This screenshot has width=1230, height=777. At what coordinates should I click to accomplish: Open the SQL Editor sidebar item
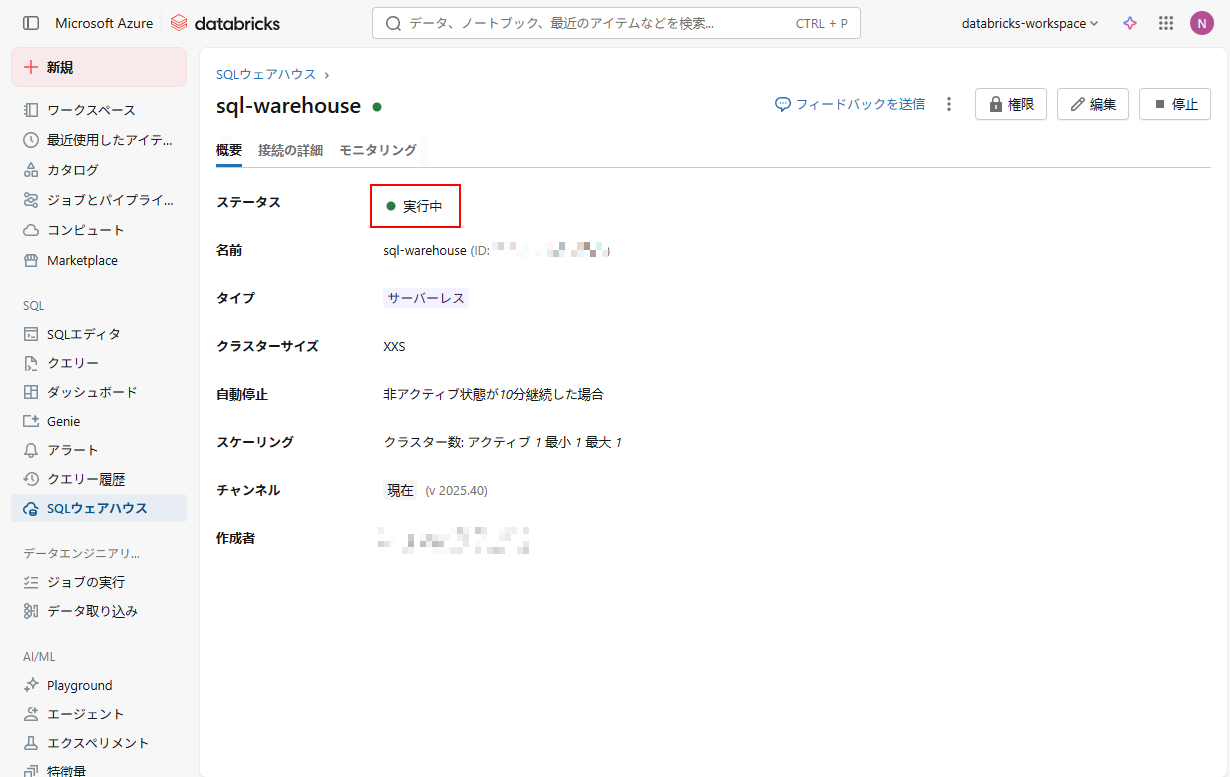(83, 334)
